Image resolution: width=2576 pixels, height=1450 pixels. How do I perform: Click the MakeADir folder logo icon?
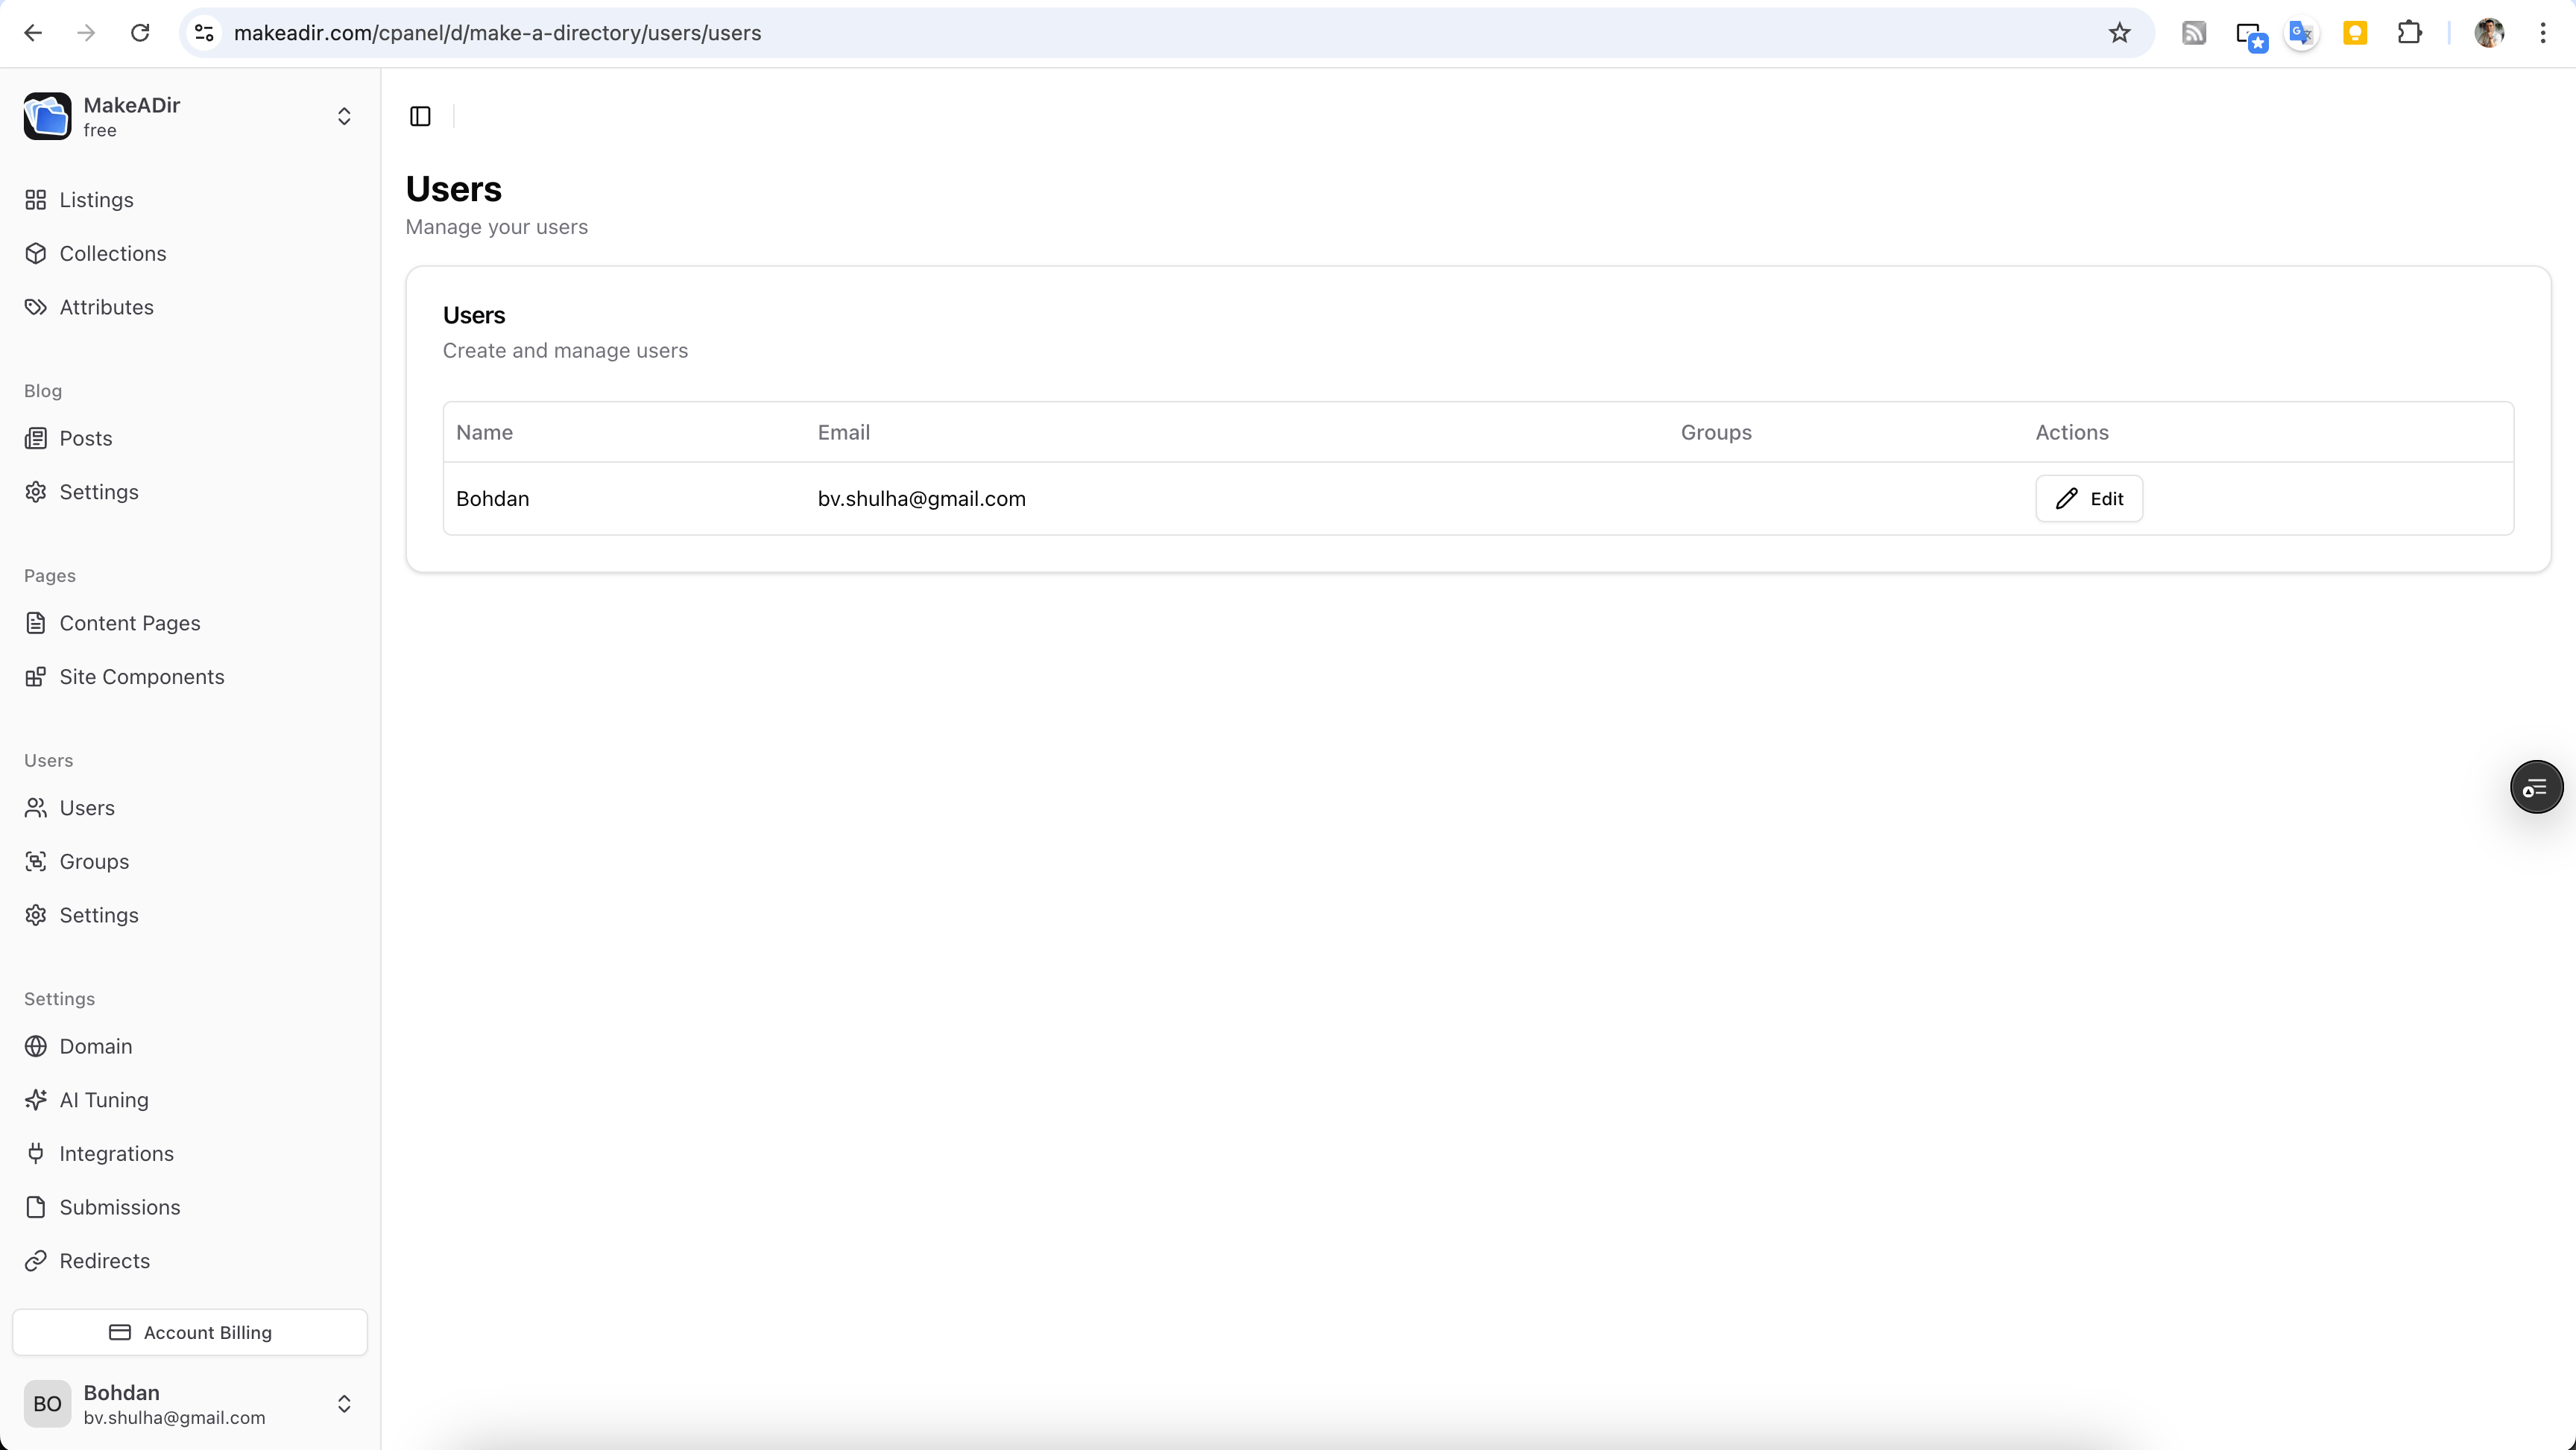[47, 116]
